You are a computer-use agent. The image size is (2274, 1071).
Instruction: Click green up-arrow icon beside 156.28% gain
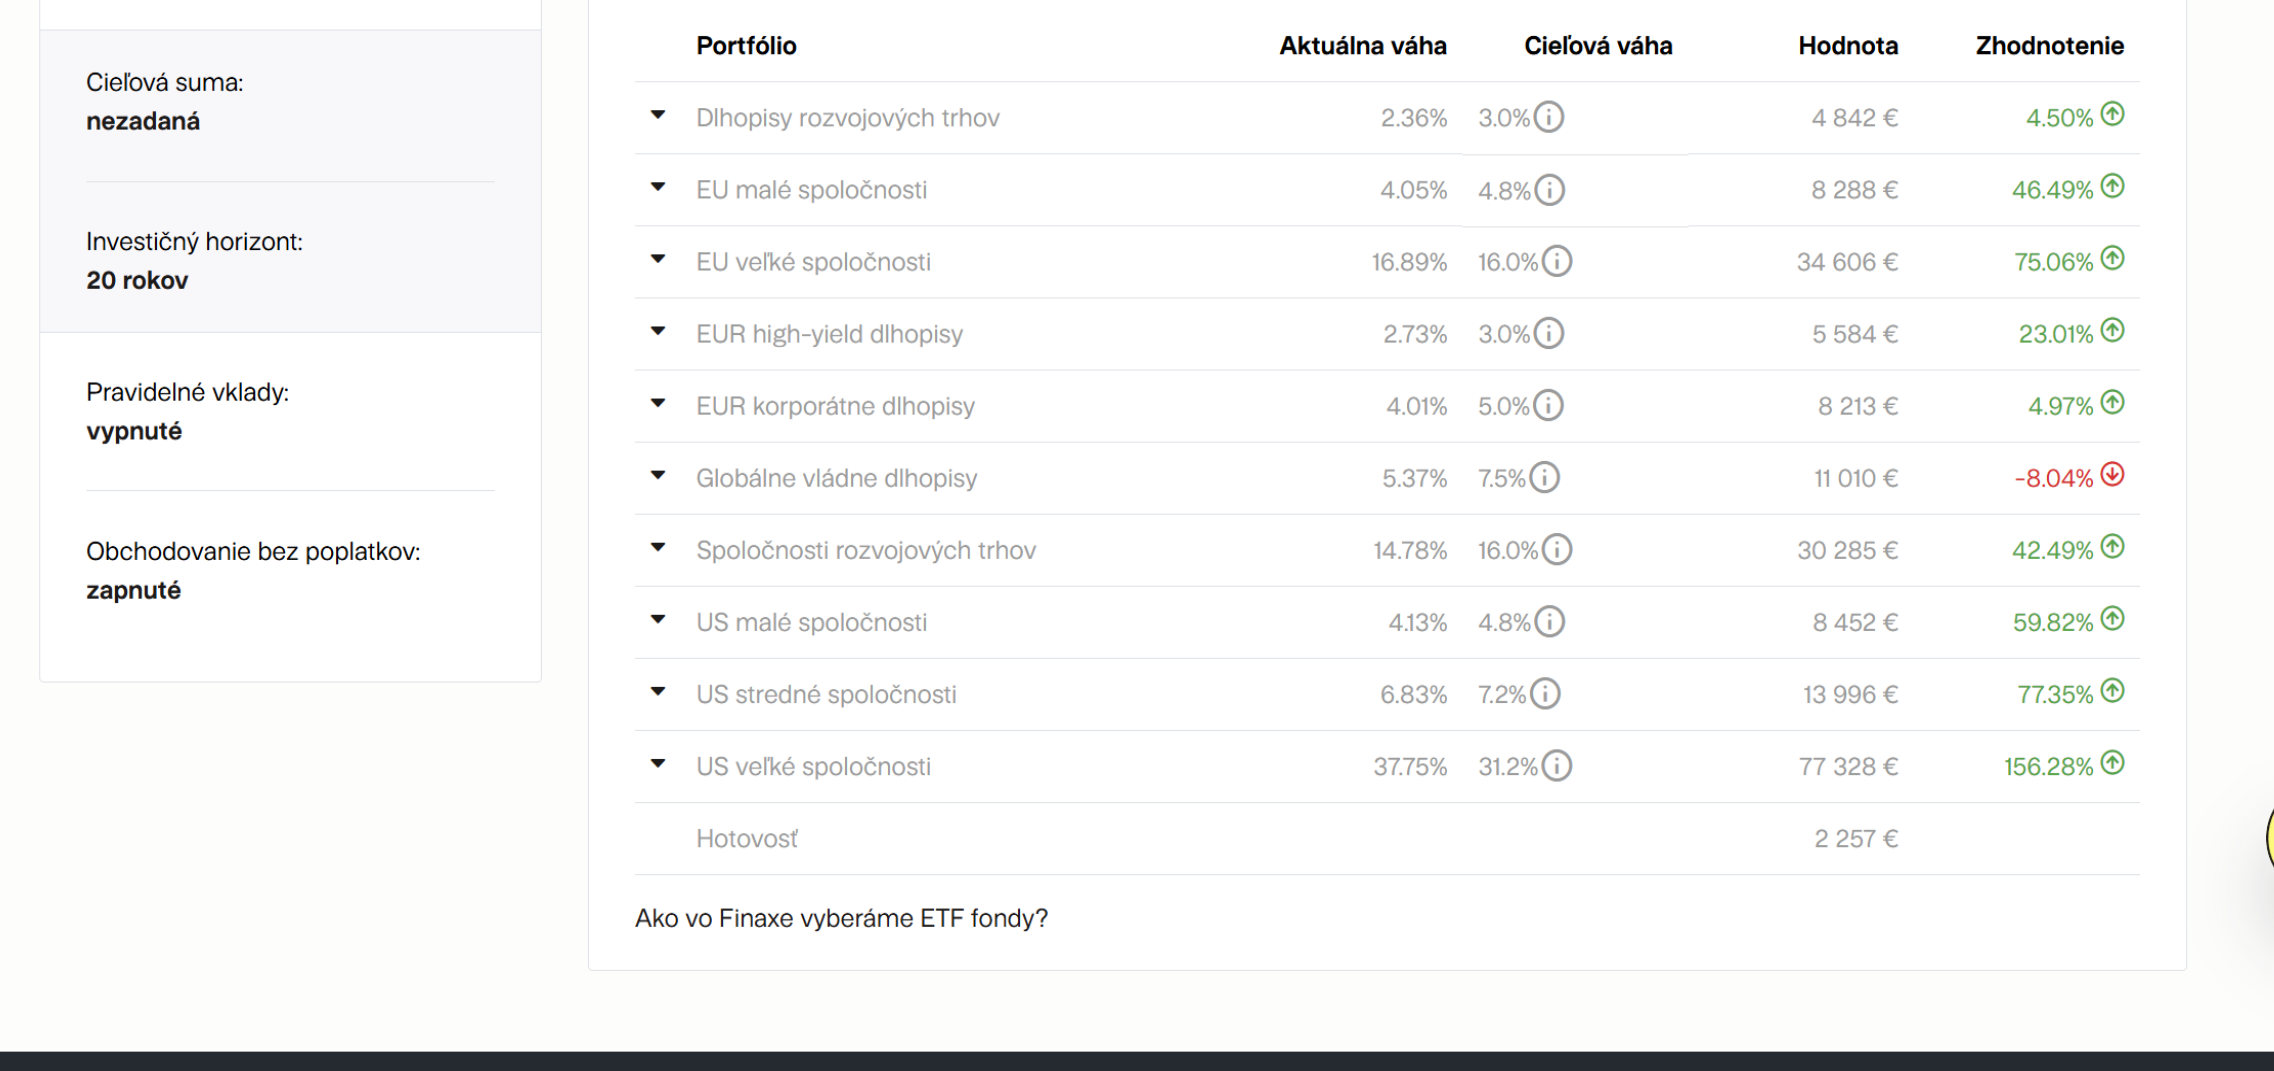click(x=2112, y=764)
